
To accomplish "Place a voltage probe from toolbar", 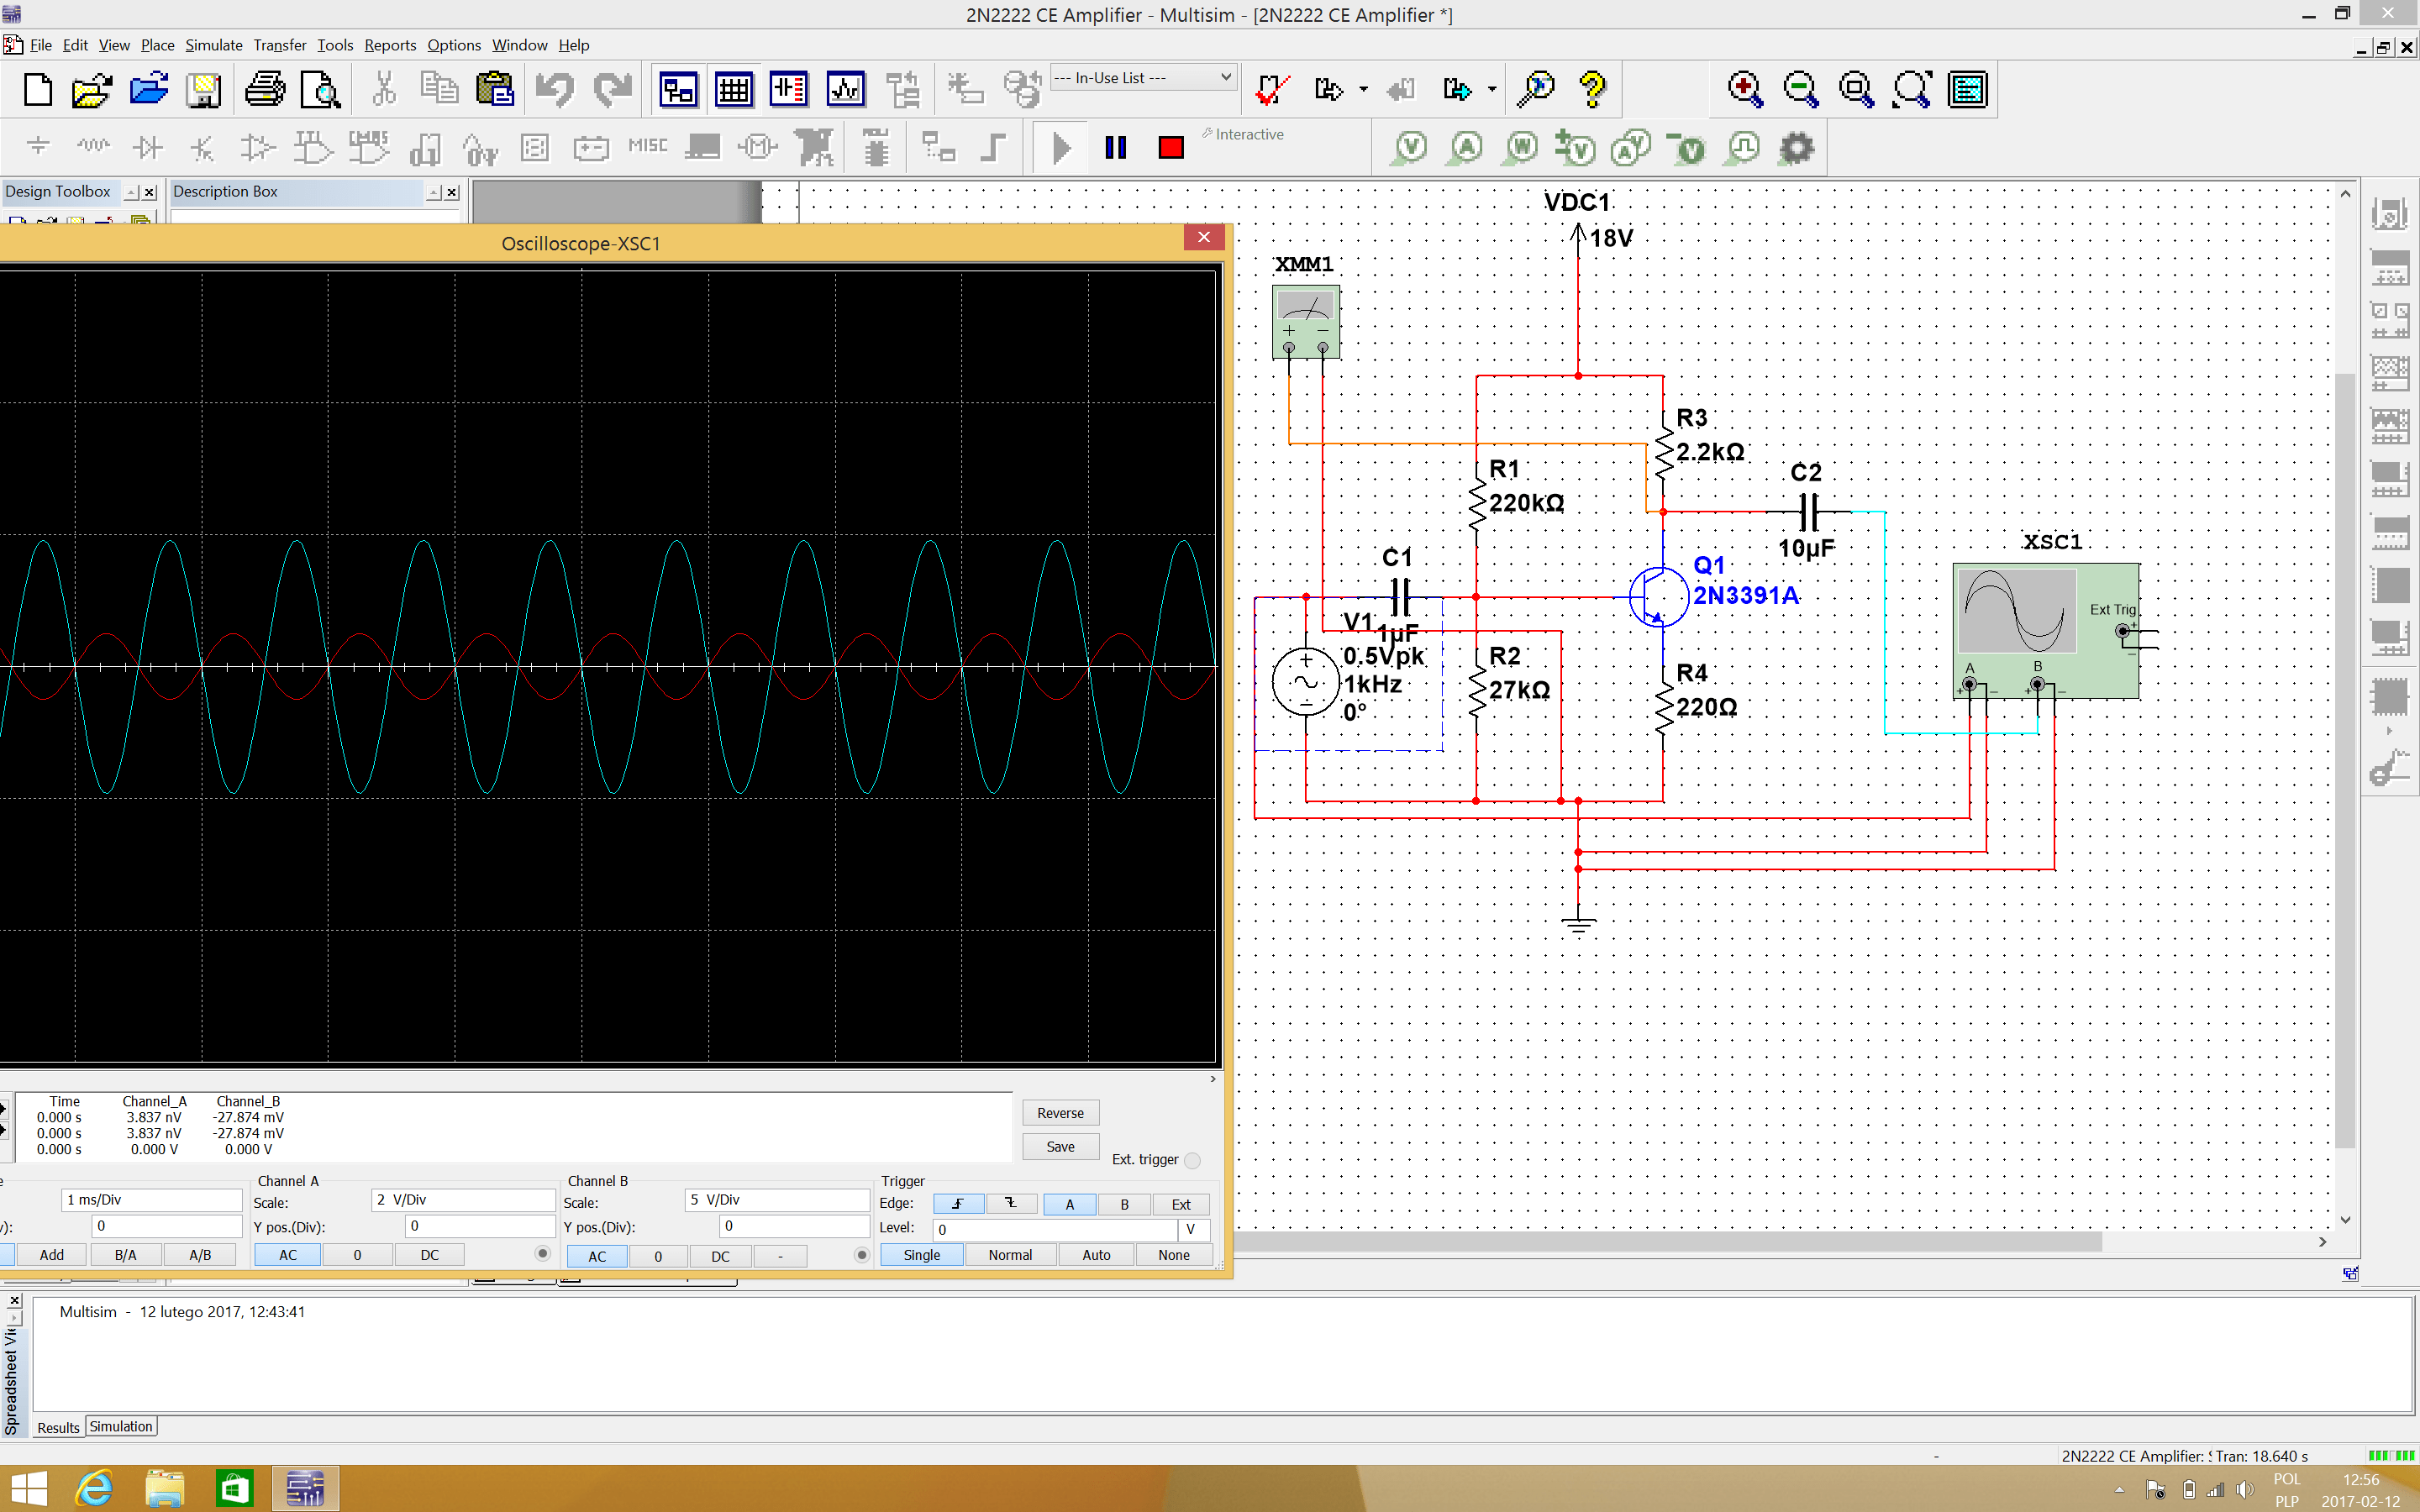I will point(1410,148).
